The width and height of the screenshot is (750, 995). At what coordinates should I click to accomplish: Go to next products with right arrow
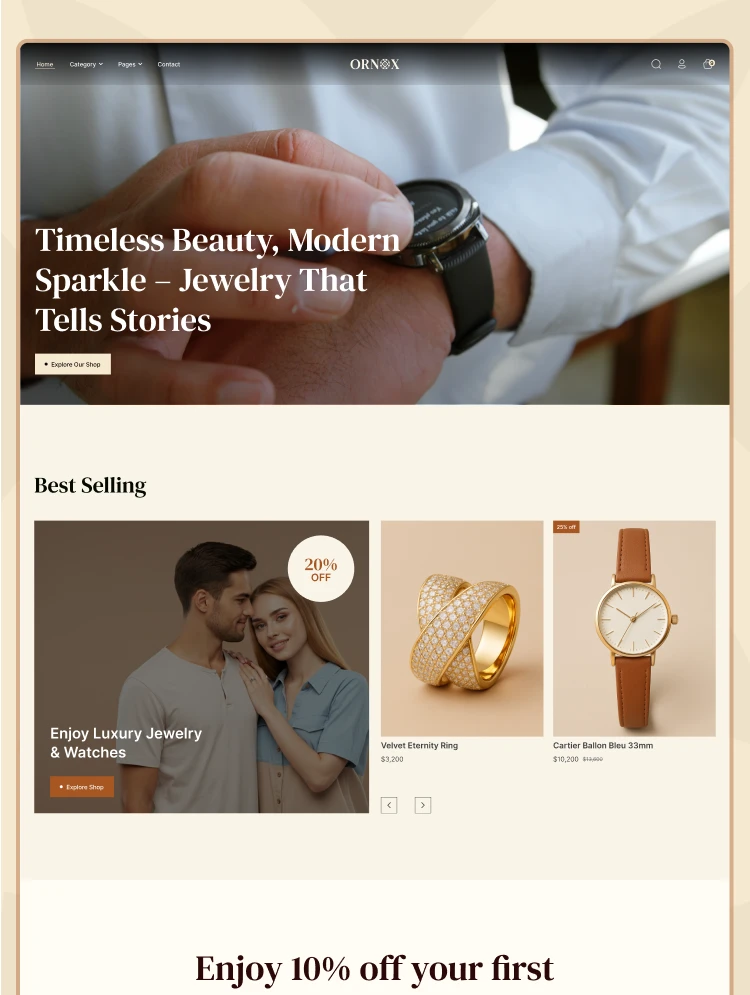tap(423, 805)
